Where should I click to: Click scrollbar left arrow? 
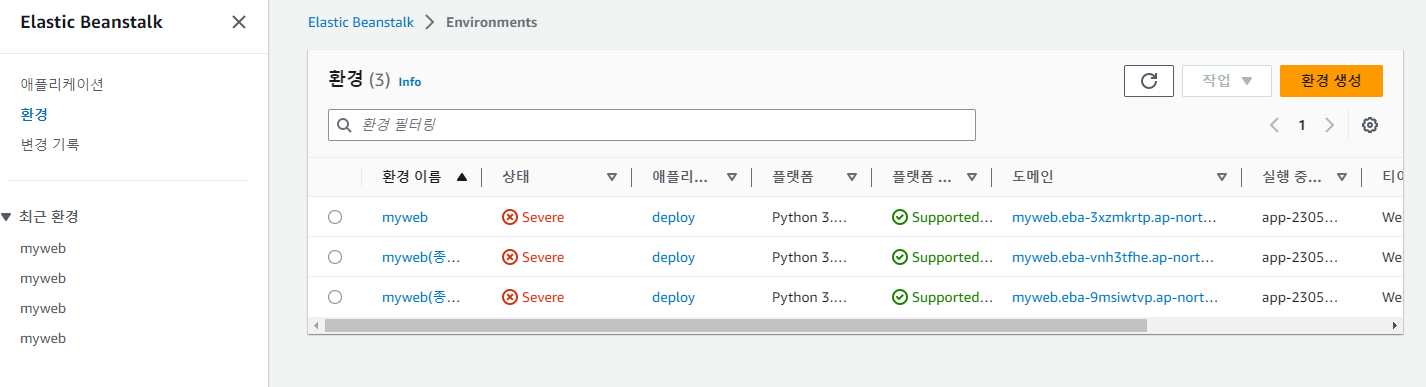pos(316,325)
